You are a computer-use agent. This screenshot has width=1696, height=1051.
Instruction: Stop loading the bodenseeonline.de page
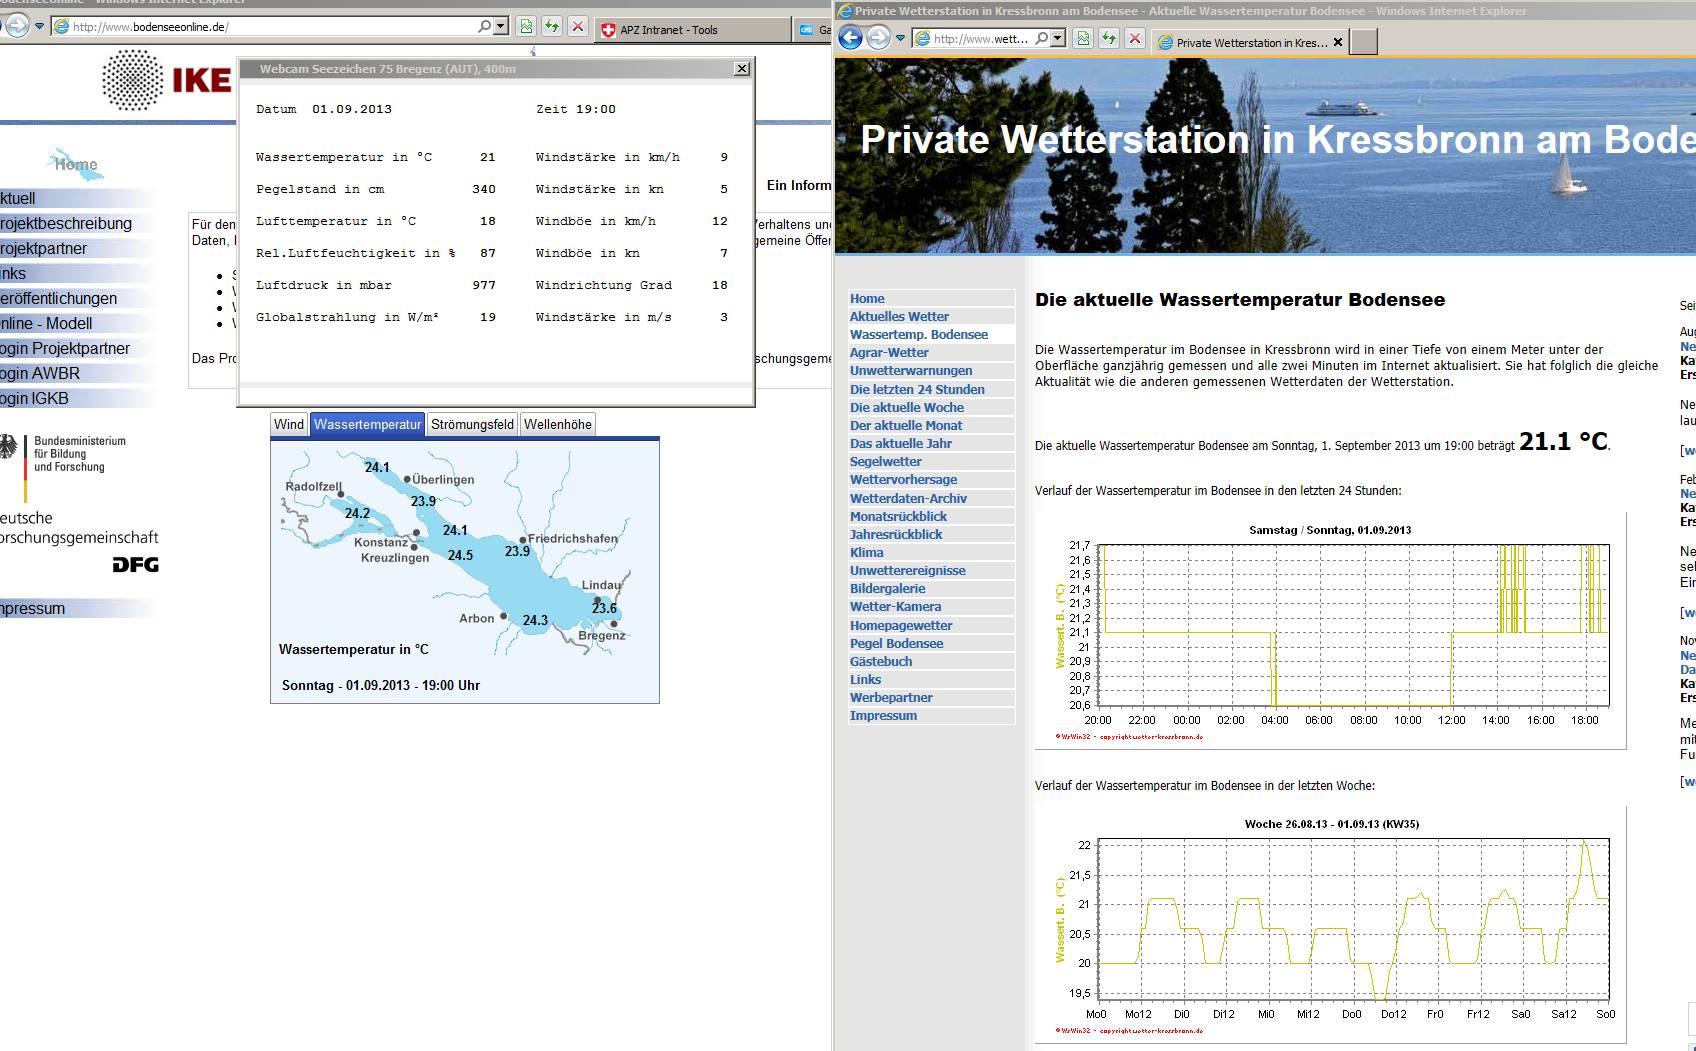point(578,27)
